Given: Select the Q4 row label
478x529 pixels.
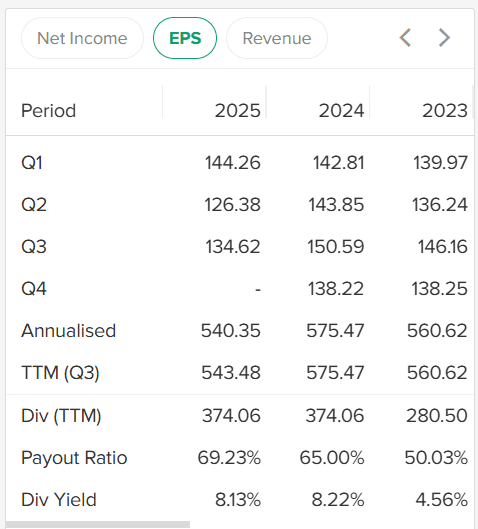Looking at the screenshot, I should 34,289.
